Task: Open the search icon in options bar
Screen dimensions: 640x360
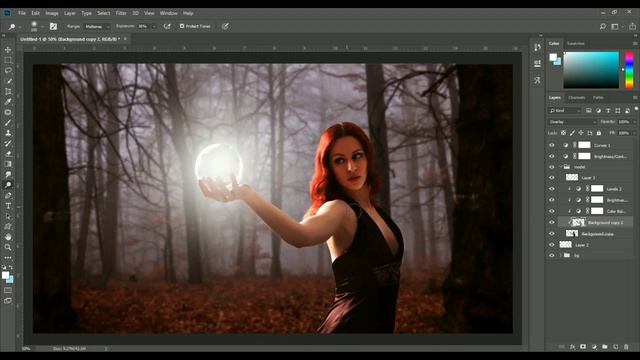Action: (602, 27)
